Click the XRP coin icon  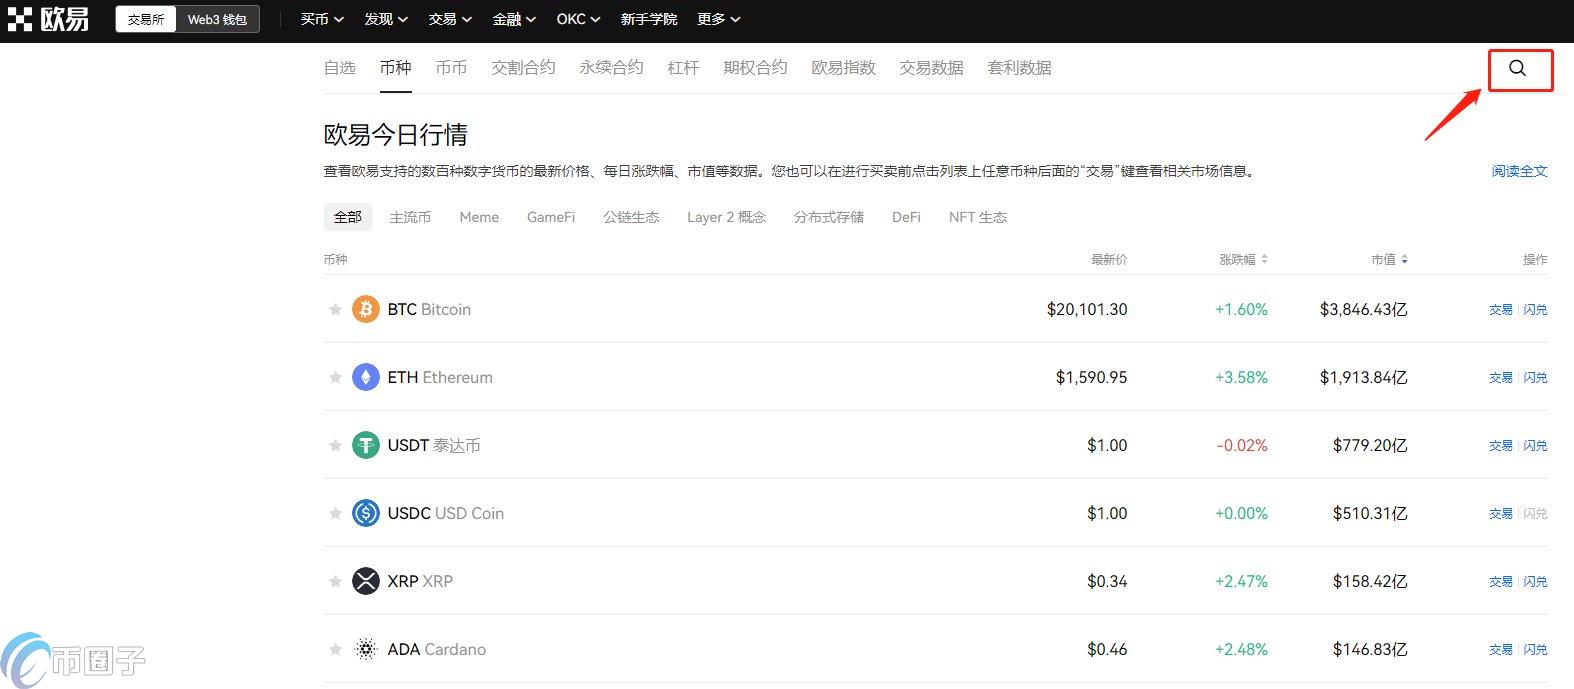366,581
